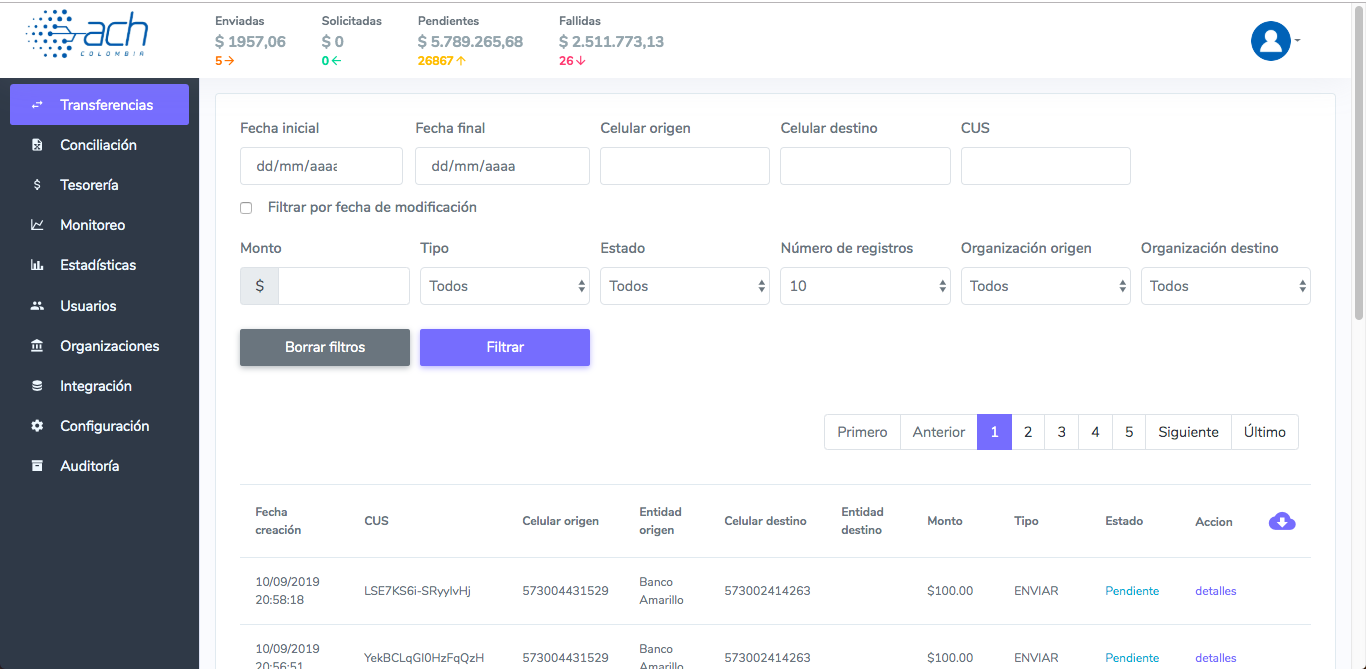1366x669 pixels.
Task: Open the Transferencias menu item
Action: (99, 105)
